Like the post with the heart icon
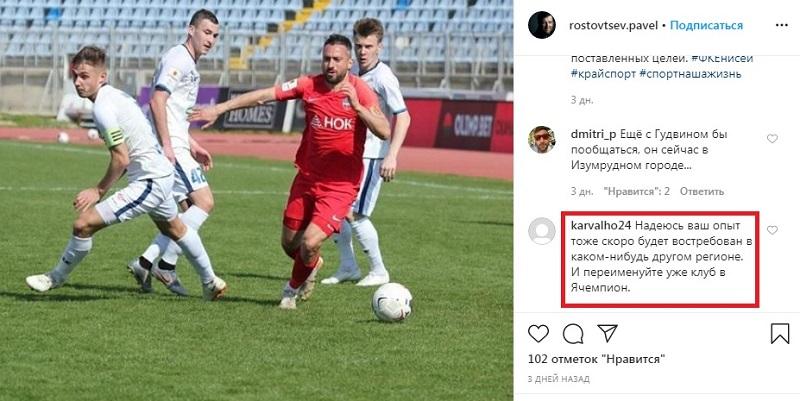This screenshot has height=401, width=800. tap(538, 334)
